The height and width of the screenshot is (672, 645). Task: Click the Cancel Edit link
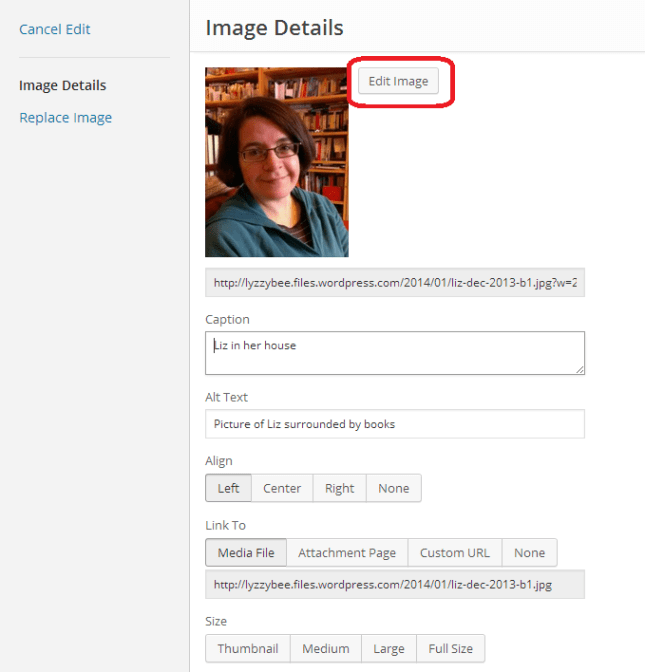click(x=55, y=29)
